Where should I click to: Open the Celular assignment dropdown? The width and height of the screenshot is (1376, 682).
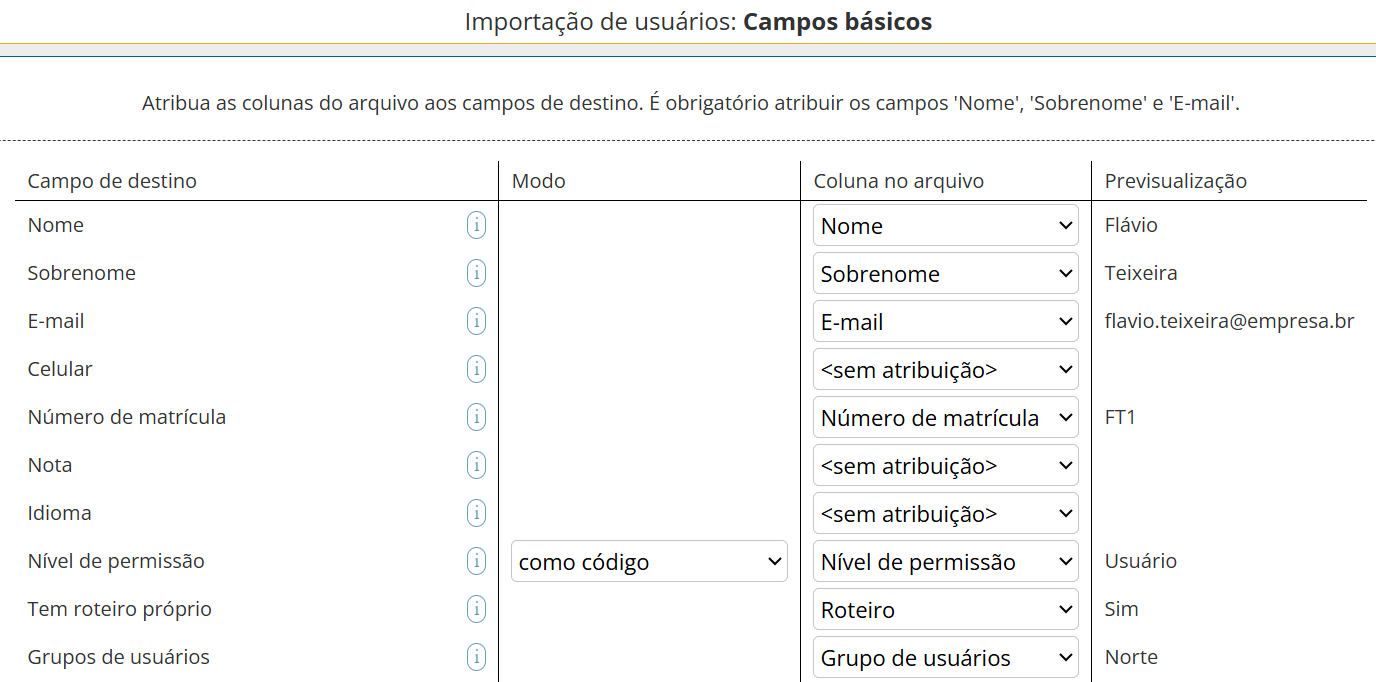pos(944,369)
